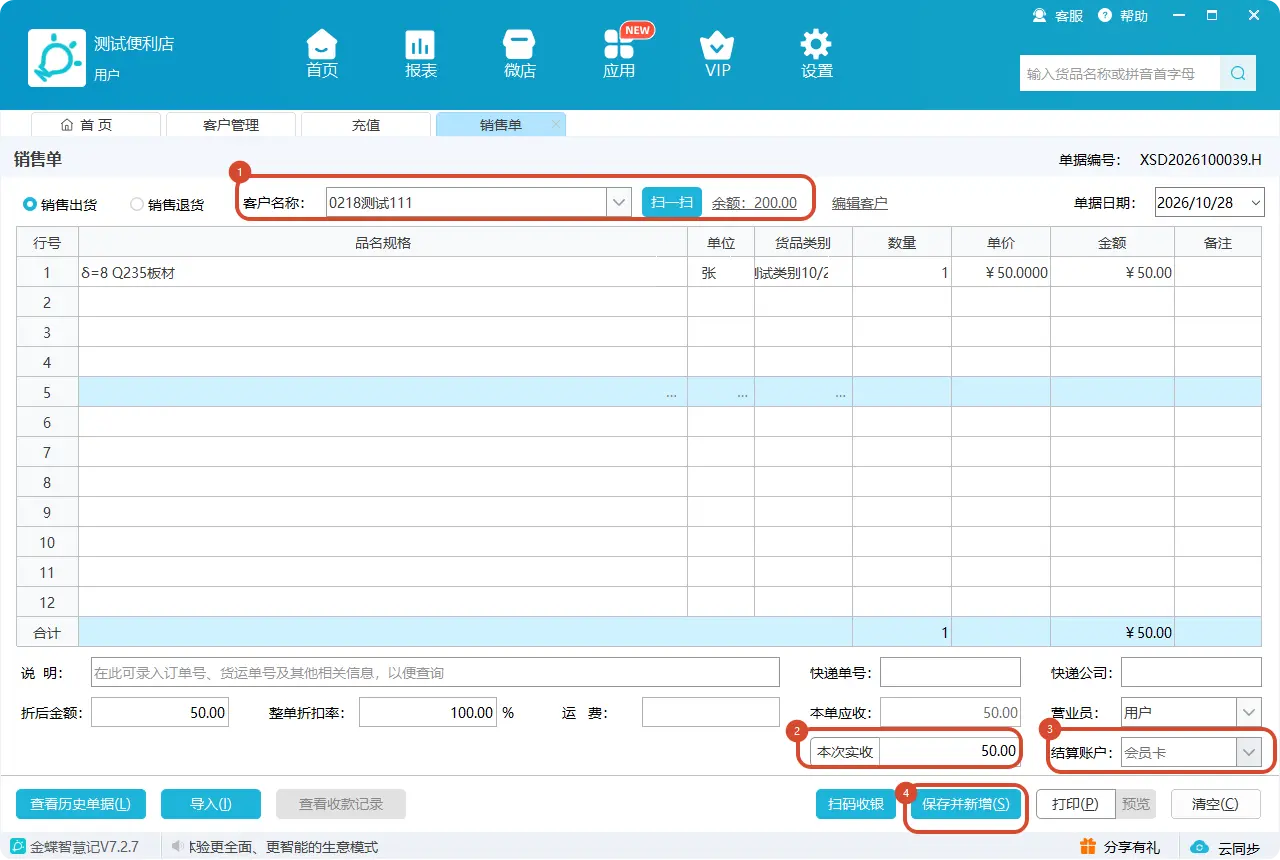Click the 说明 notes input field
This screenshot has height=860, width=1280.
(x=435, y=672)
